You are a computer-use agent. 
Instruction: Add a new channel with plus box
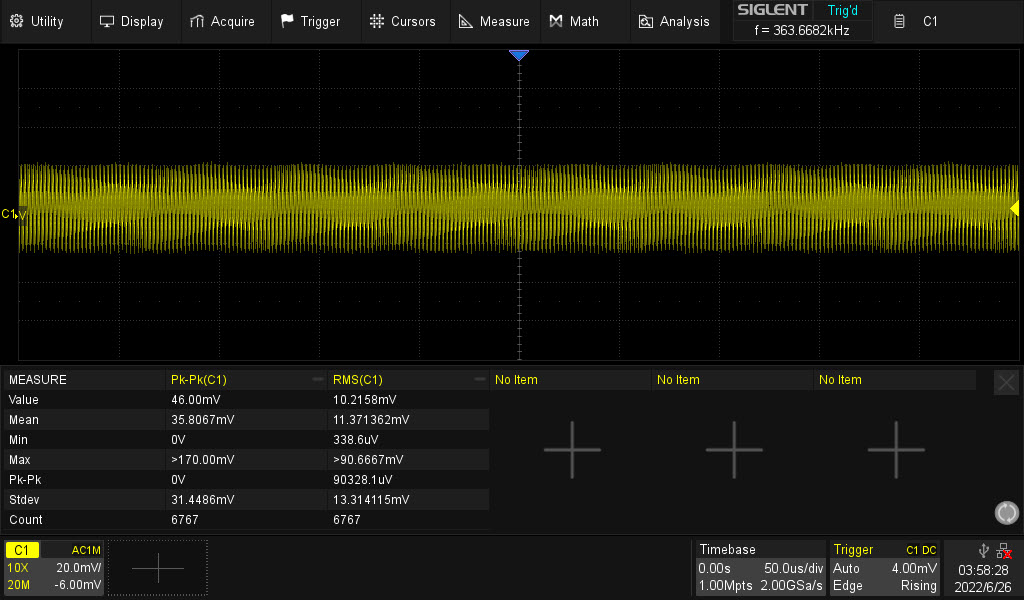click(x=158, y=568)
